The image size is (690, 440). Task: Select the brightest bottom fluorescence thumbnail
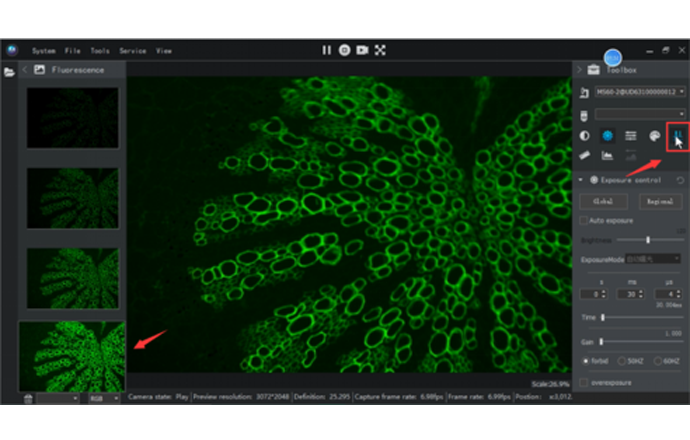72,356
